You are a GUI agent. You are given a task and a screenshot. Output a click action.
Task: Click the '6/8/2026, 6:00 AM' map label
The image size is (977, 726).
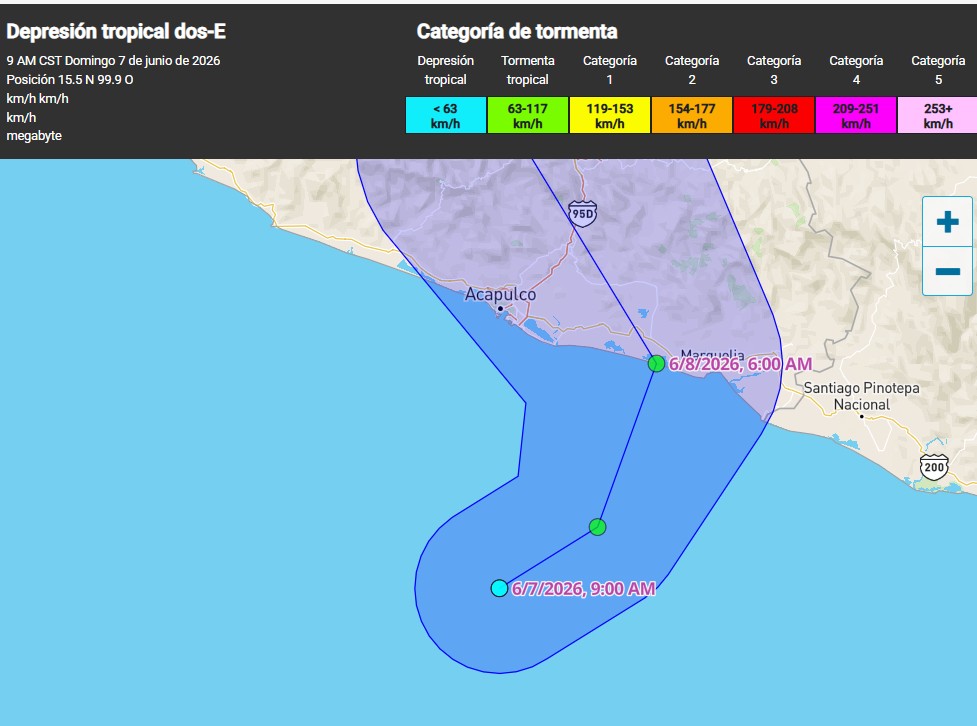point(740,364)
